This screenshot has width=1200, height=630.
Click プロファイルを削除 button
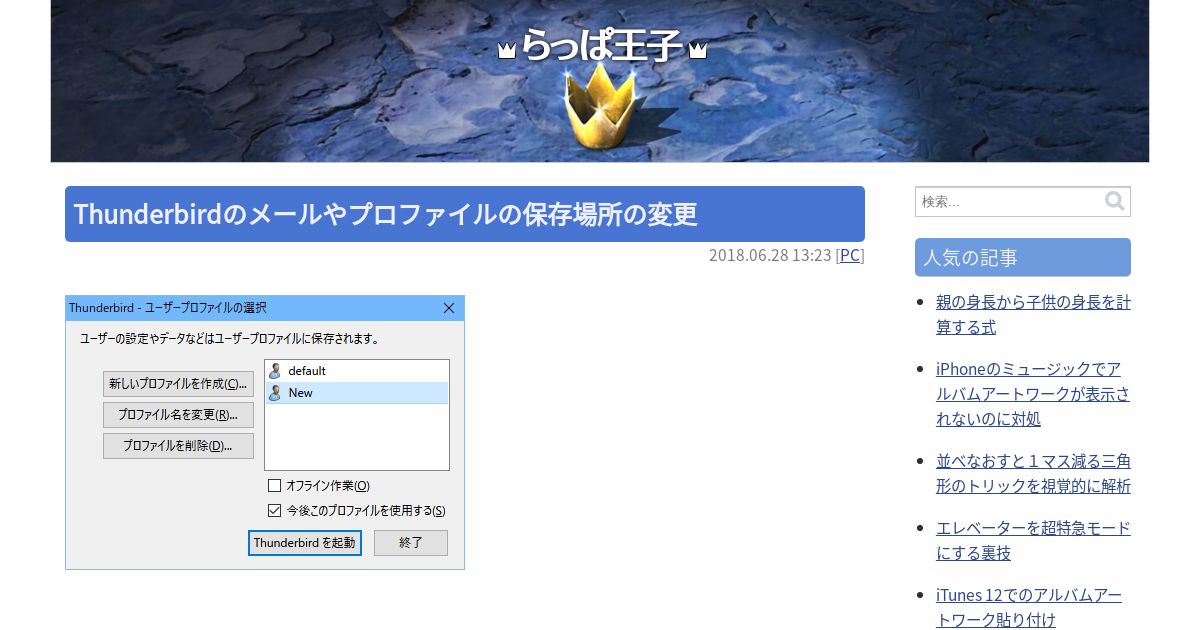178,446
